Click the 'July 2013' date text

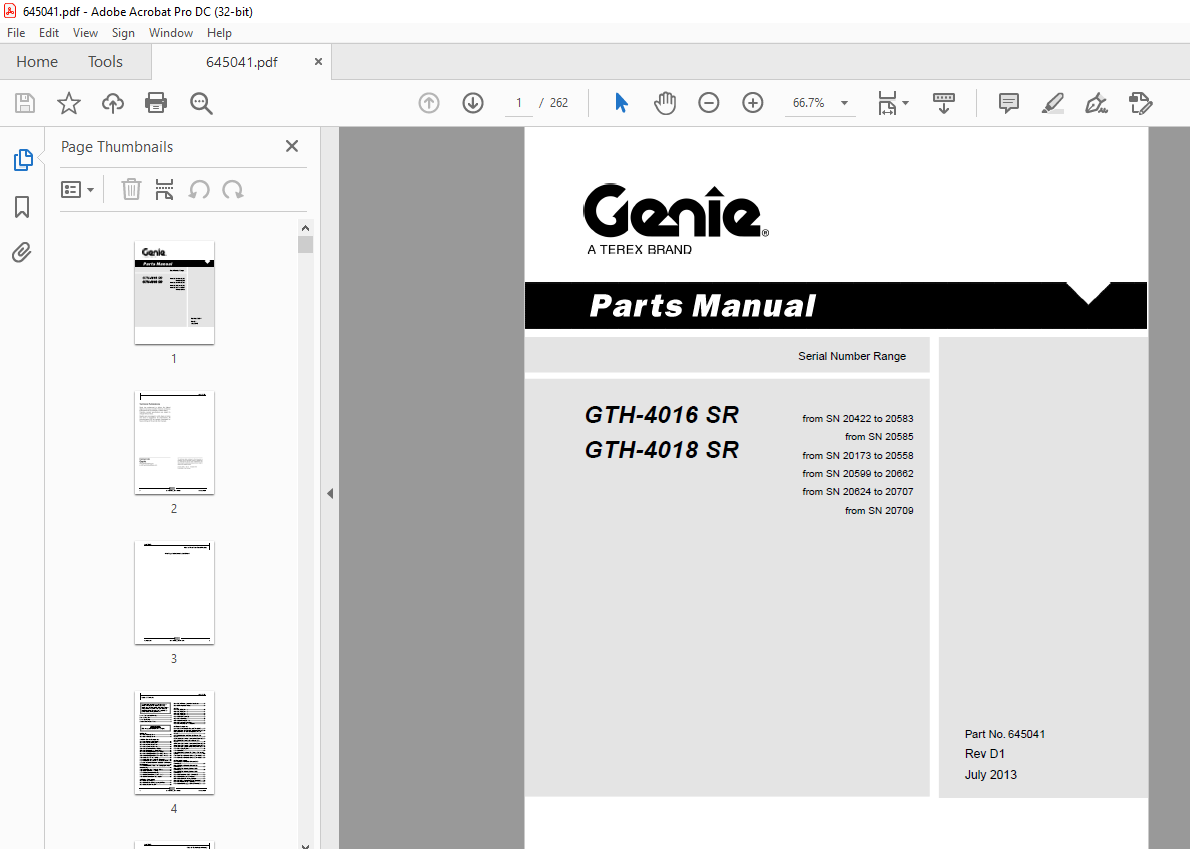coord(990,775)
